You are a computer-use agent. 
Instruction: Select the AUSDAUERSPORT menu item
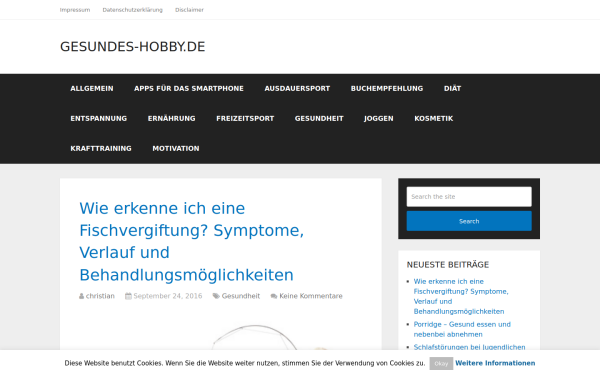(297, 88)
